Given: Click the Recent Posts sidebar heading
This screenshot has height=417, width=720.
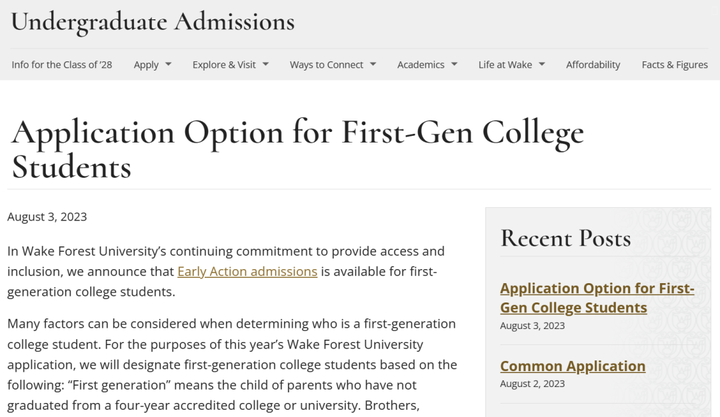Looking at the screenshot, I should pyautogui.click(x=565, y=238).
